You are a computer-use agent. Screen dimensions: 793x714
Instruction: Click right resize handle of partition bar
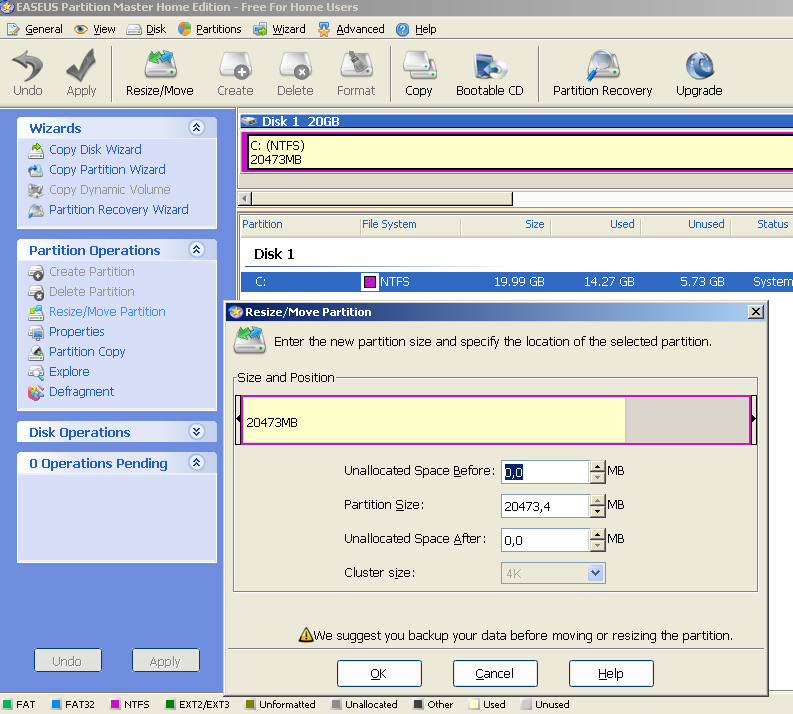point(754,420)
